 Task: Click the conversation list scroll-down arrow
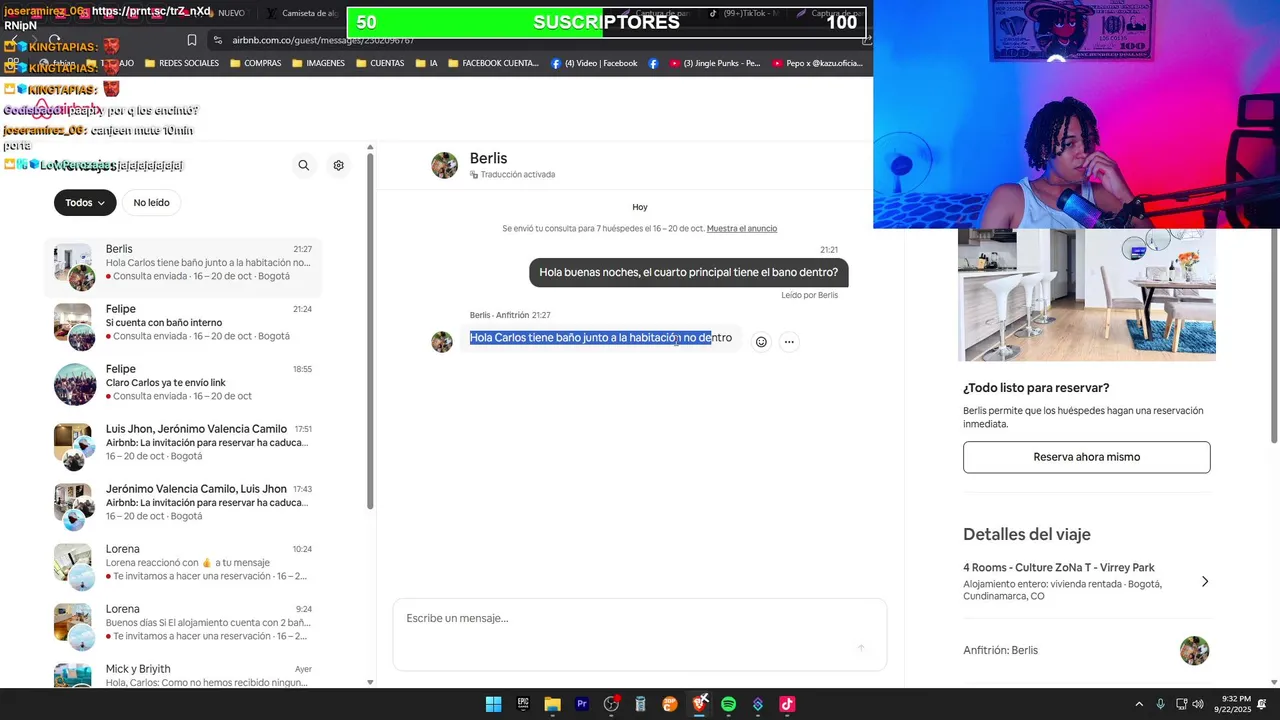[x=370, y=682]
